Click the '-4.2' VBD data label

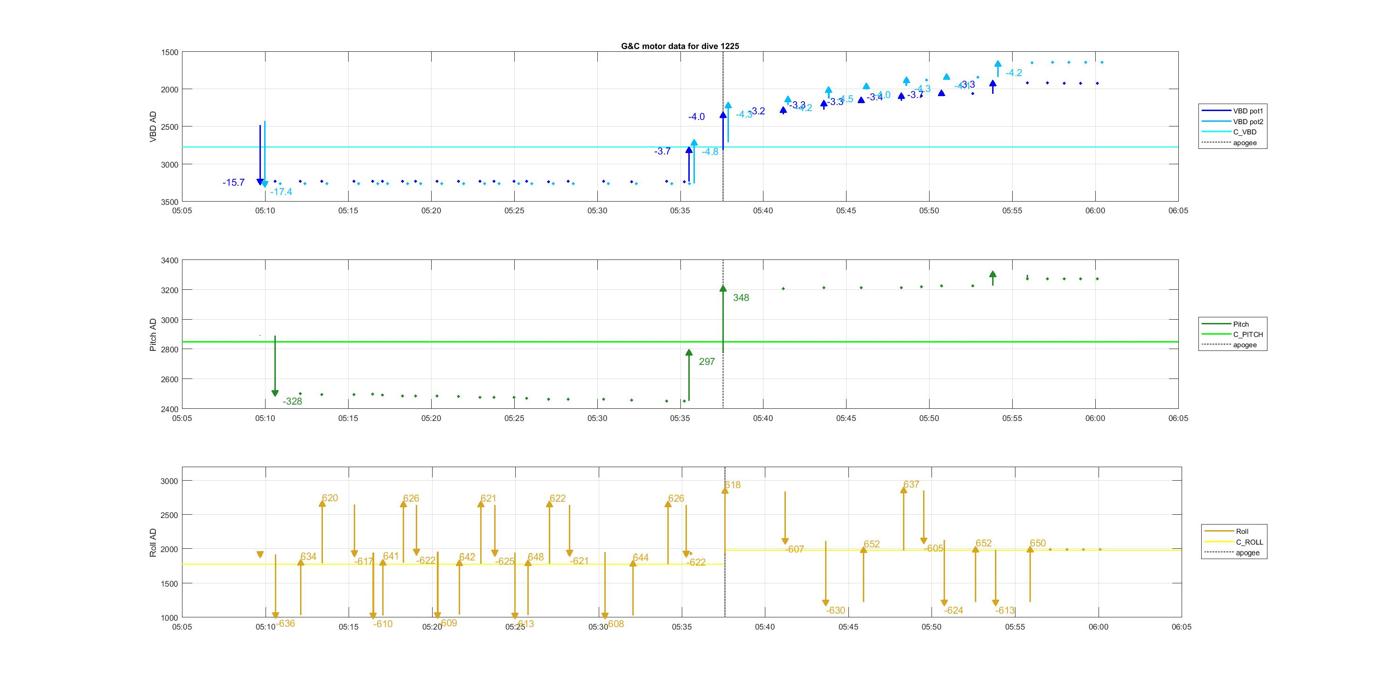click(1014, 73)
